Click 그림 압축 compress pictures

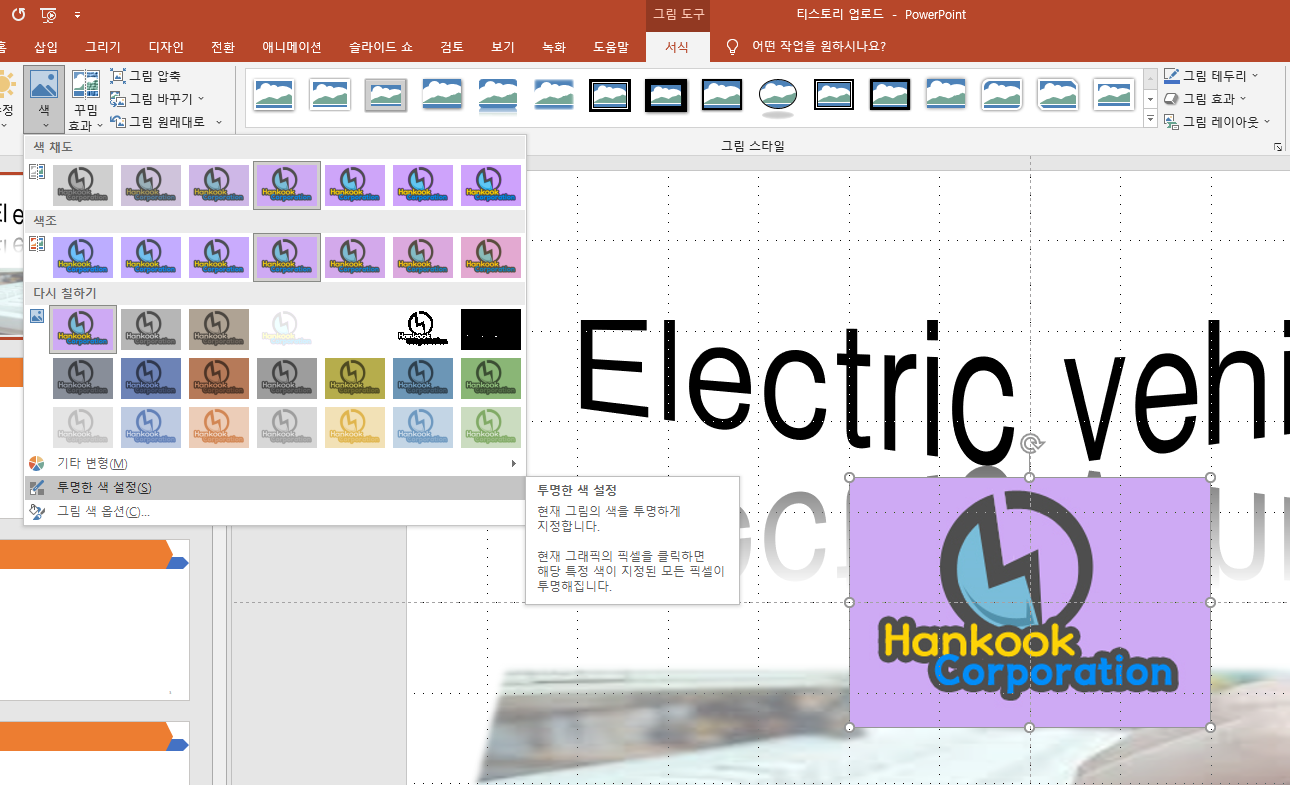click(x=146, y=75)
